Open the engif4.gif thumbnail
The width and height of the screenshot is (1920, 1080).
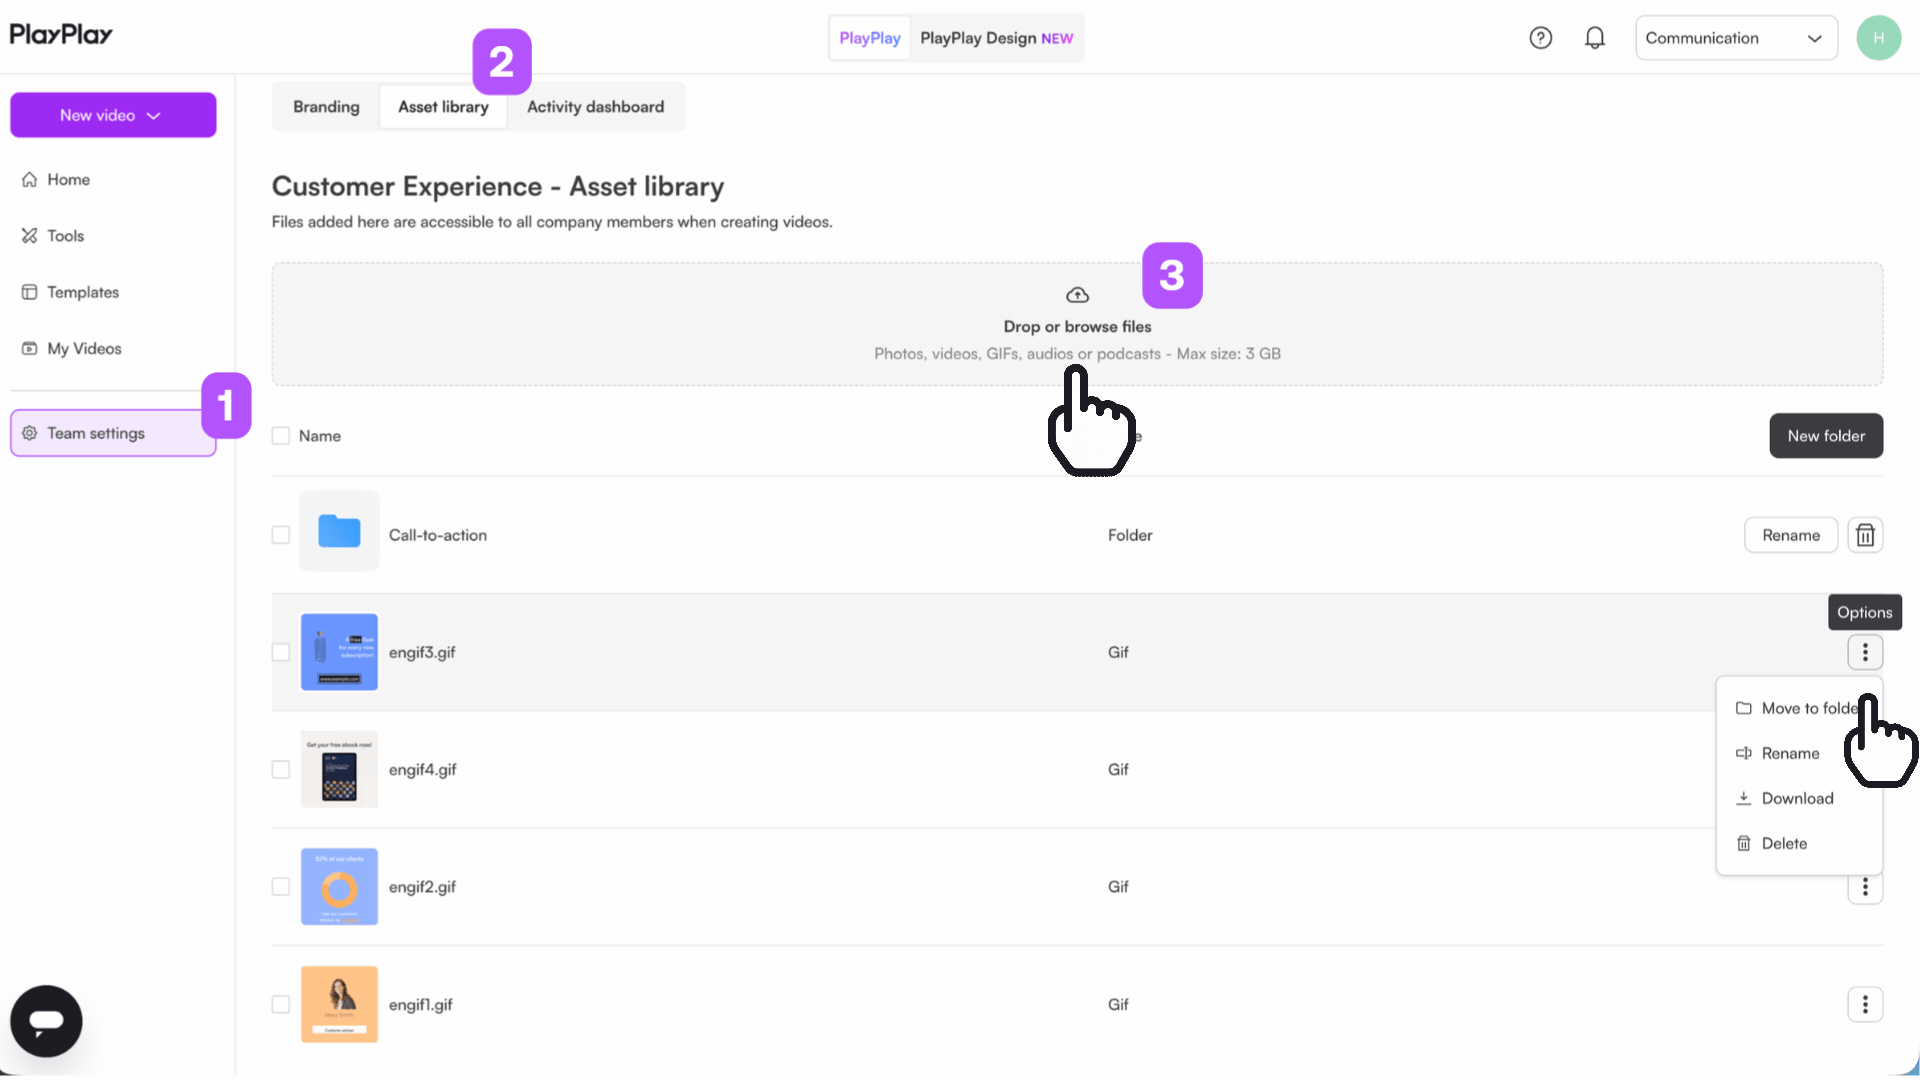pyautogui.click(x=339, y=769)
